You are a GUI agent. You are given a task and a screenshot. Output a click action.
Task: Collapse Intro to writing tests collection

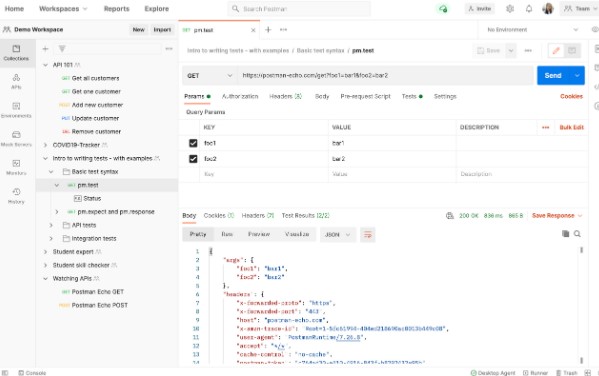coord(45,158)
